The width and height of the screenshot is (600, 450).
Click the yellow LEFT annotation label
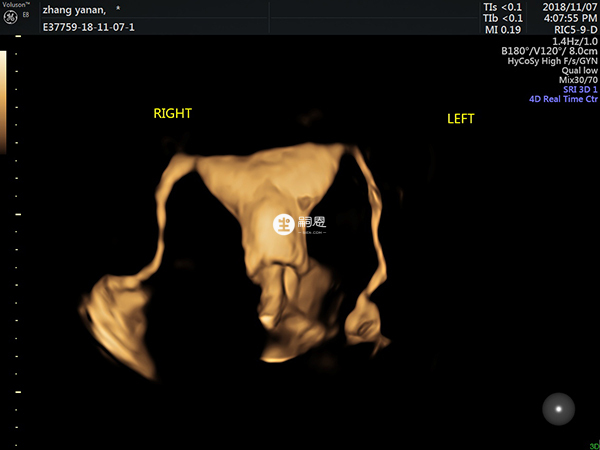tap(460, 119)
